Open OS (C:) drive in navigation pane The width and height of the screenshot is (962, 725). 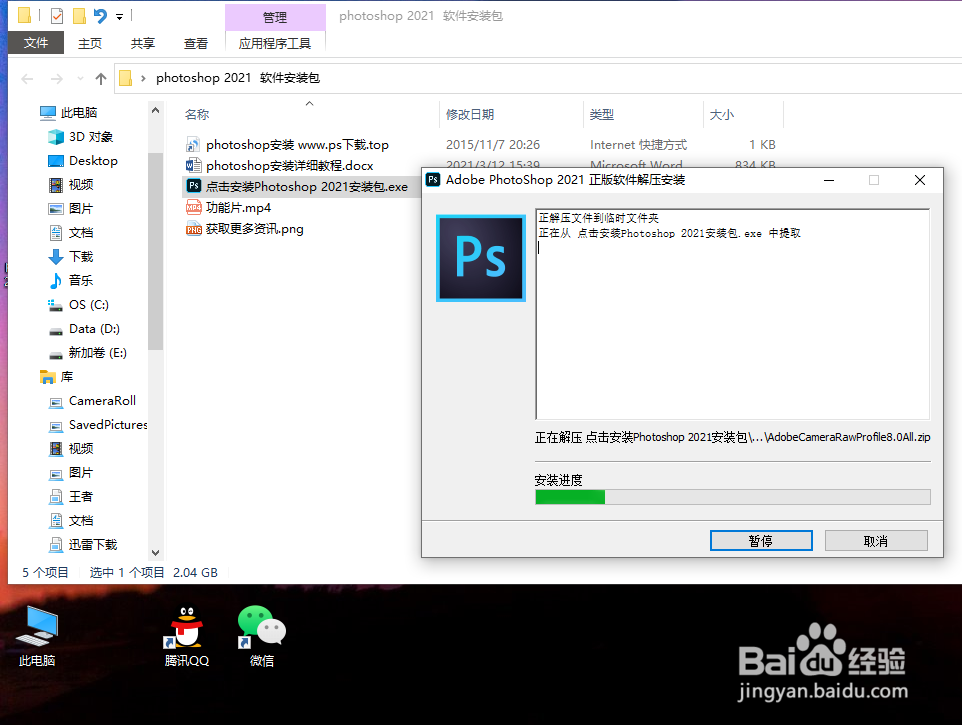88,304
